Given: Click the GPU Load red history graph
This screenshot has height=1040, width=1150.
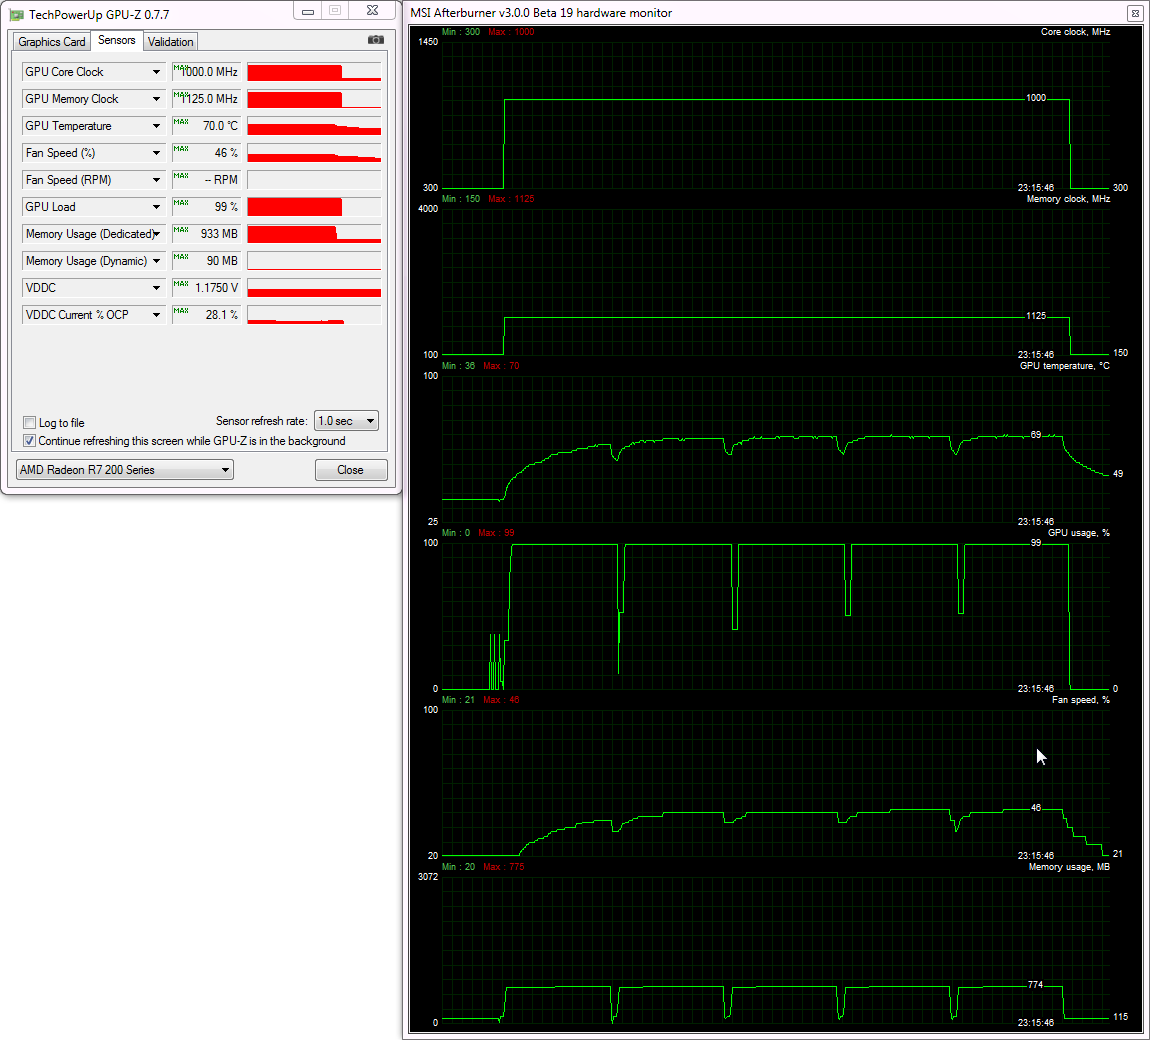Looking at the screenshot, I should [x=314, y=207].
